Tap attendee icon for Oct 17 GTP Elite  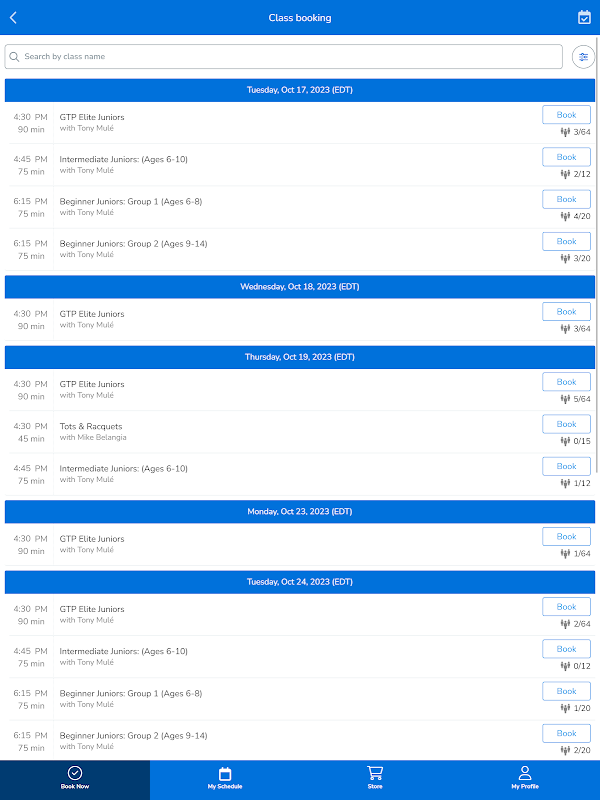click(565, 131)
